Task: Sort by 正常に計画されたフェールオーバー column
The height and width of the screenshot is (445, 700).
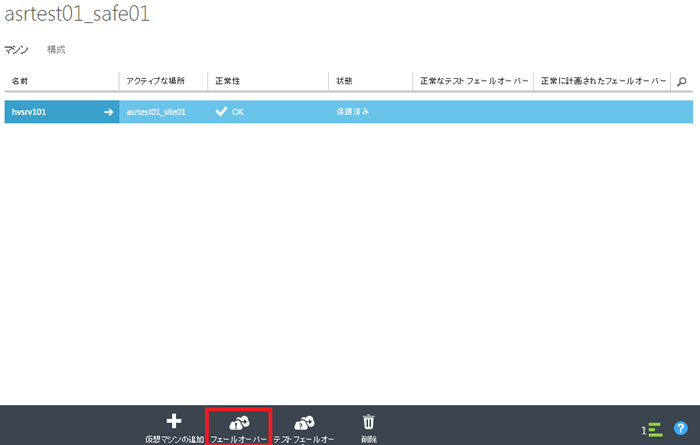Action: (602, 81)
